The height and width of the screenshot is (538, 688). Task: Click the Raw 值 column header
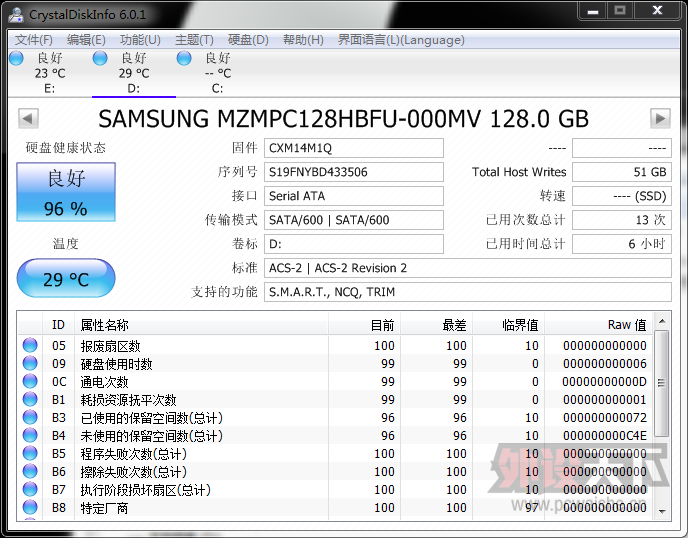(598, 325)
